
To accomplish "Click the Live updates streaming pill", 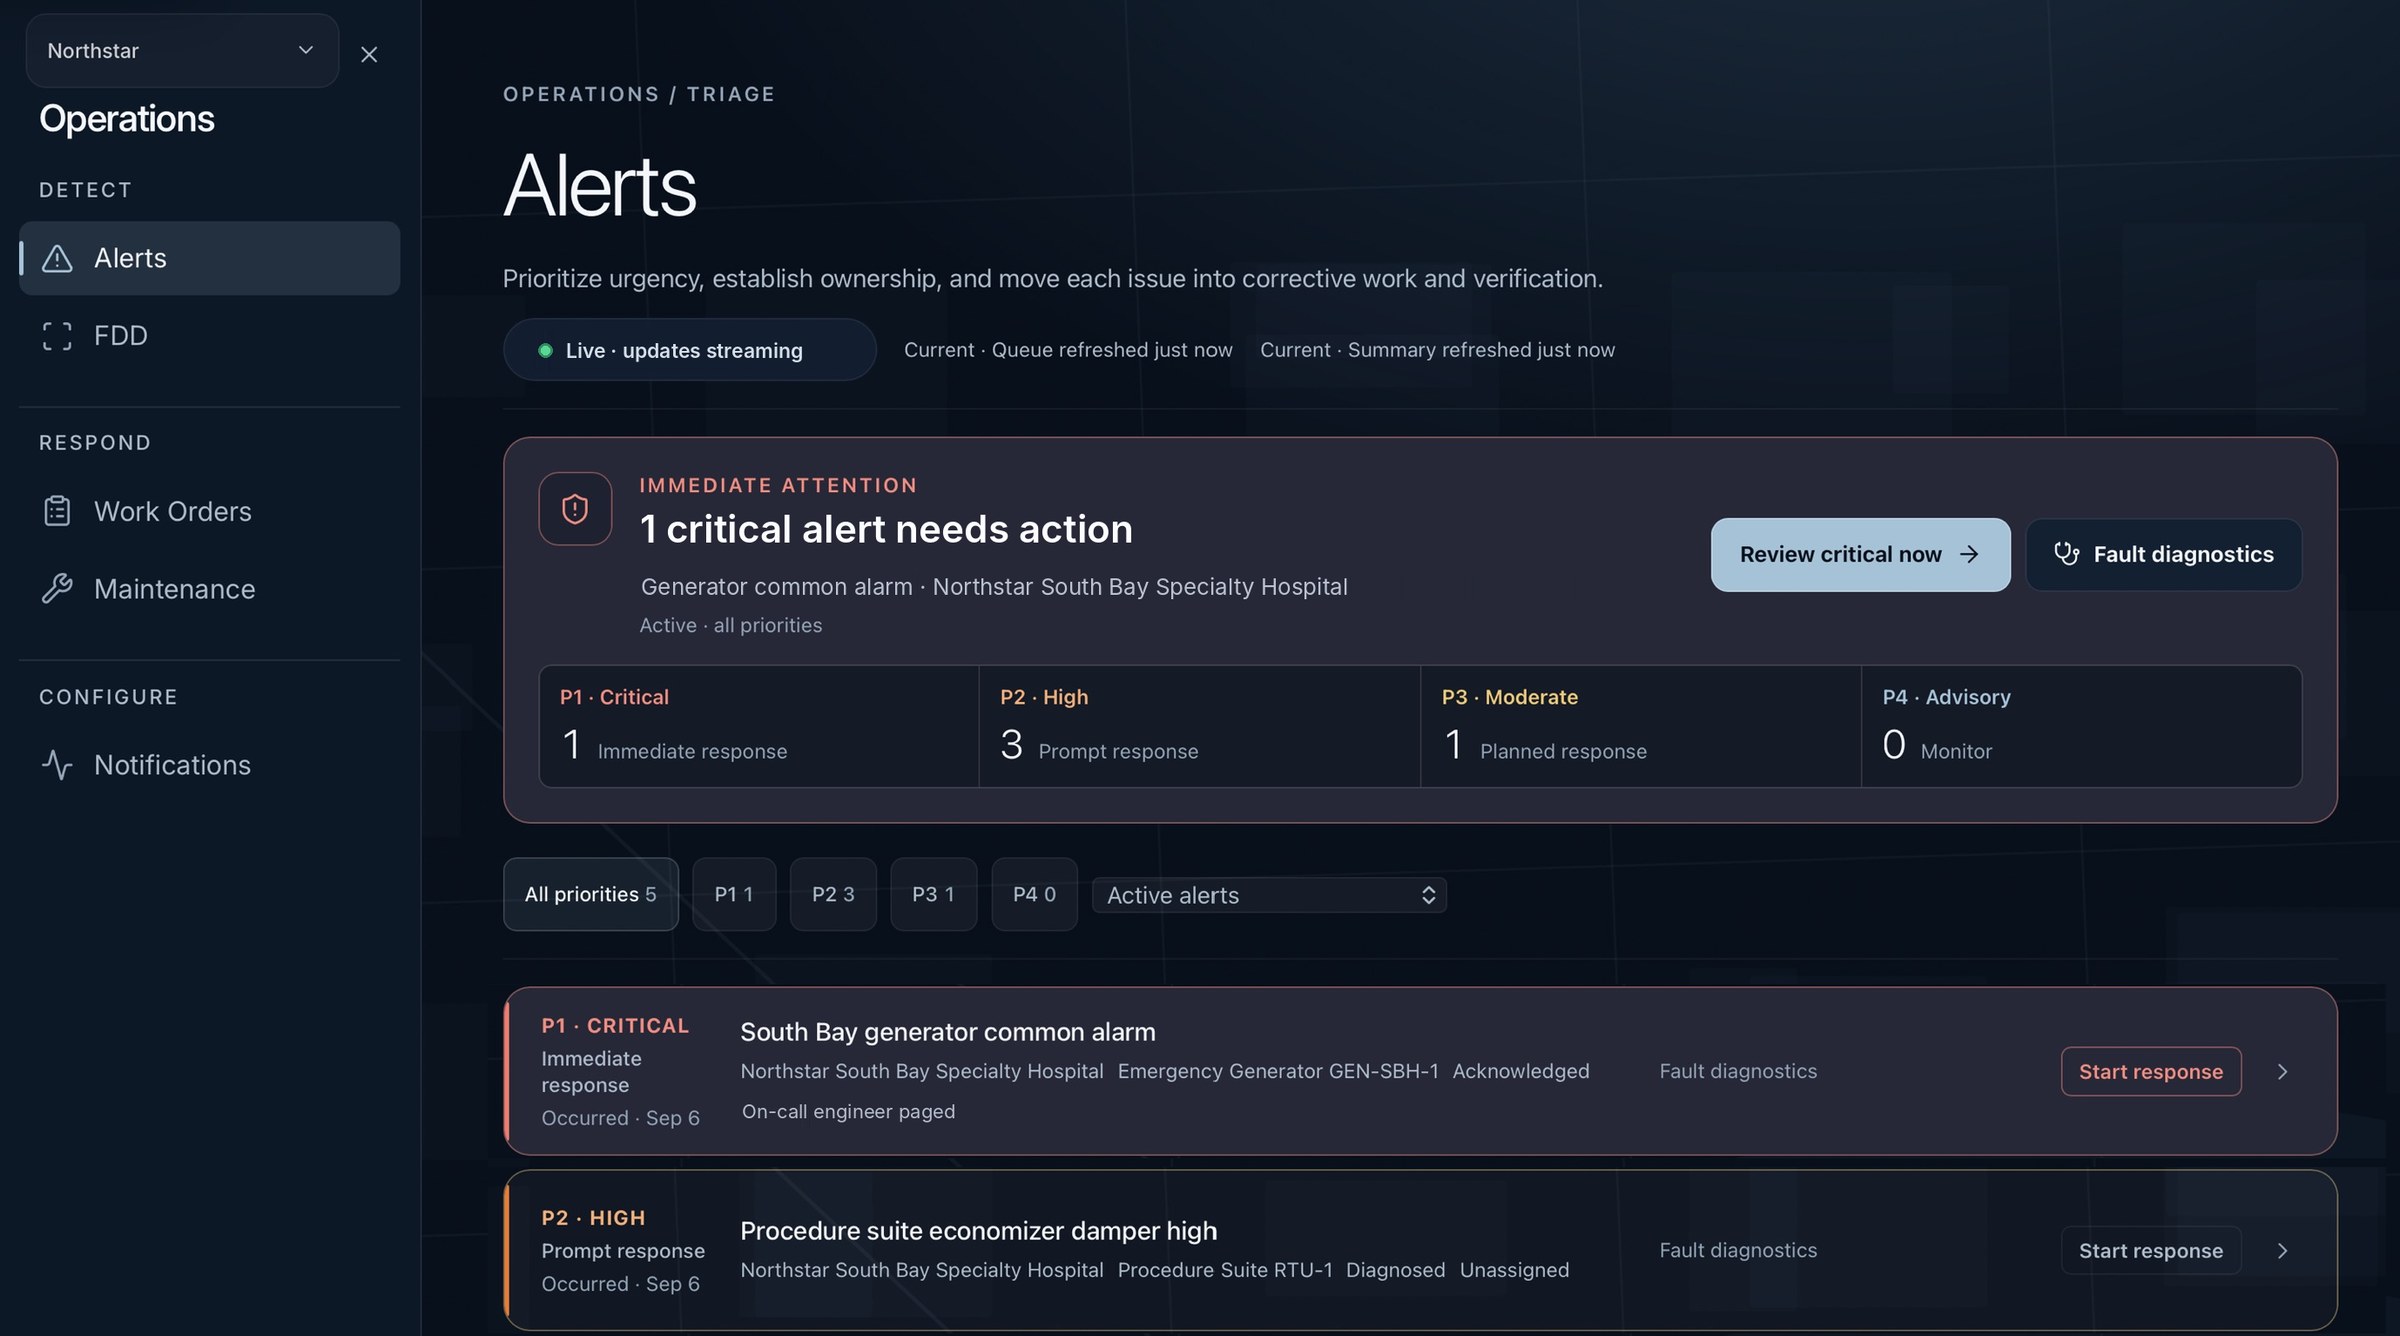I will [x=690, y=350].
